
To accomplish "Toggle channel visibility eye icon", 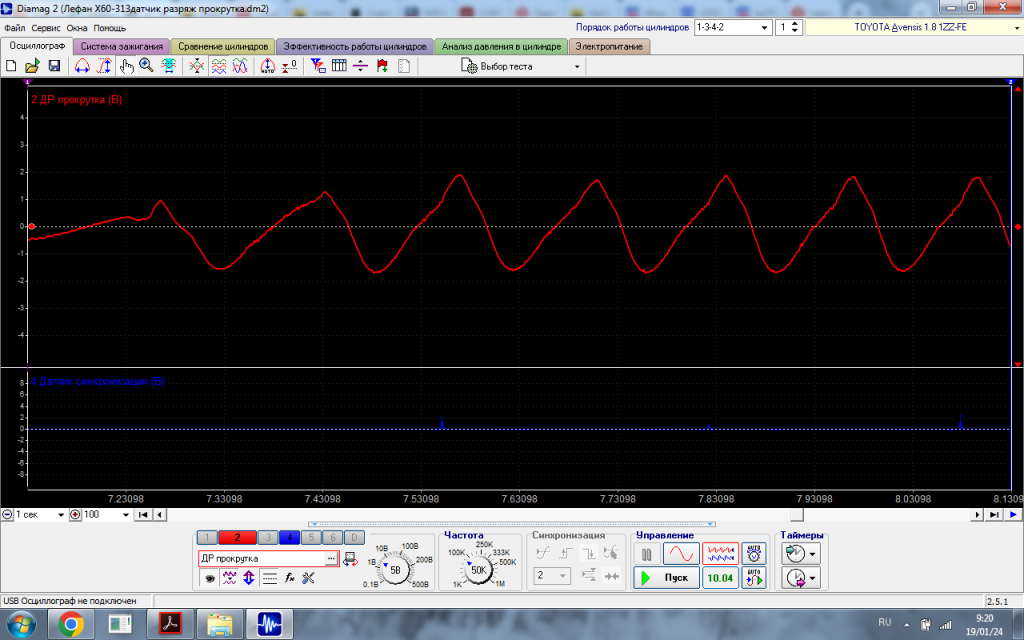I will click(x=209, y=578).
